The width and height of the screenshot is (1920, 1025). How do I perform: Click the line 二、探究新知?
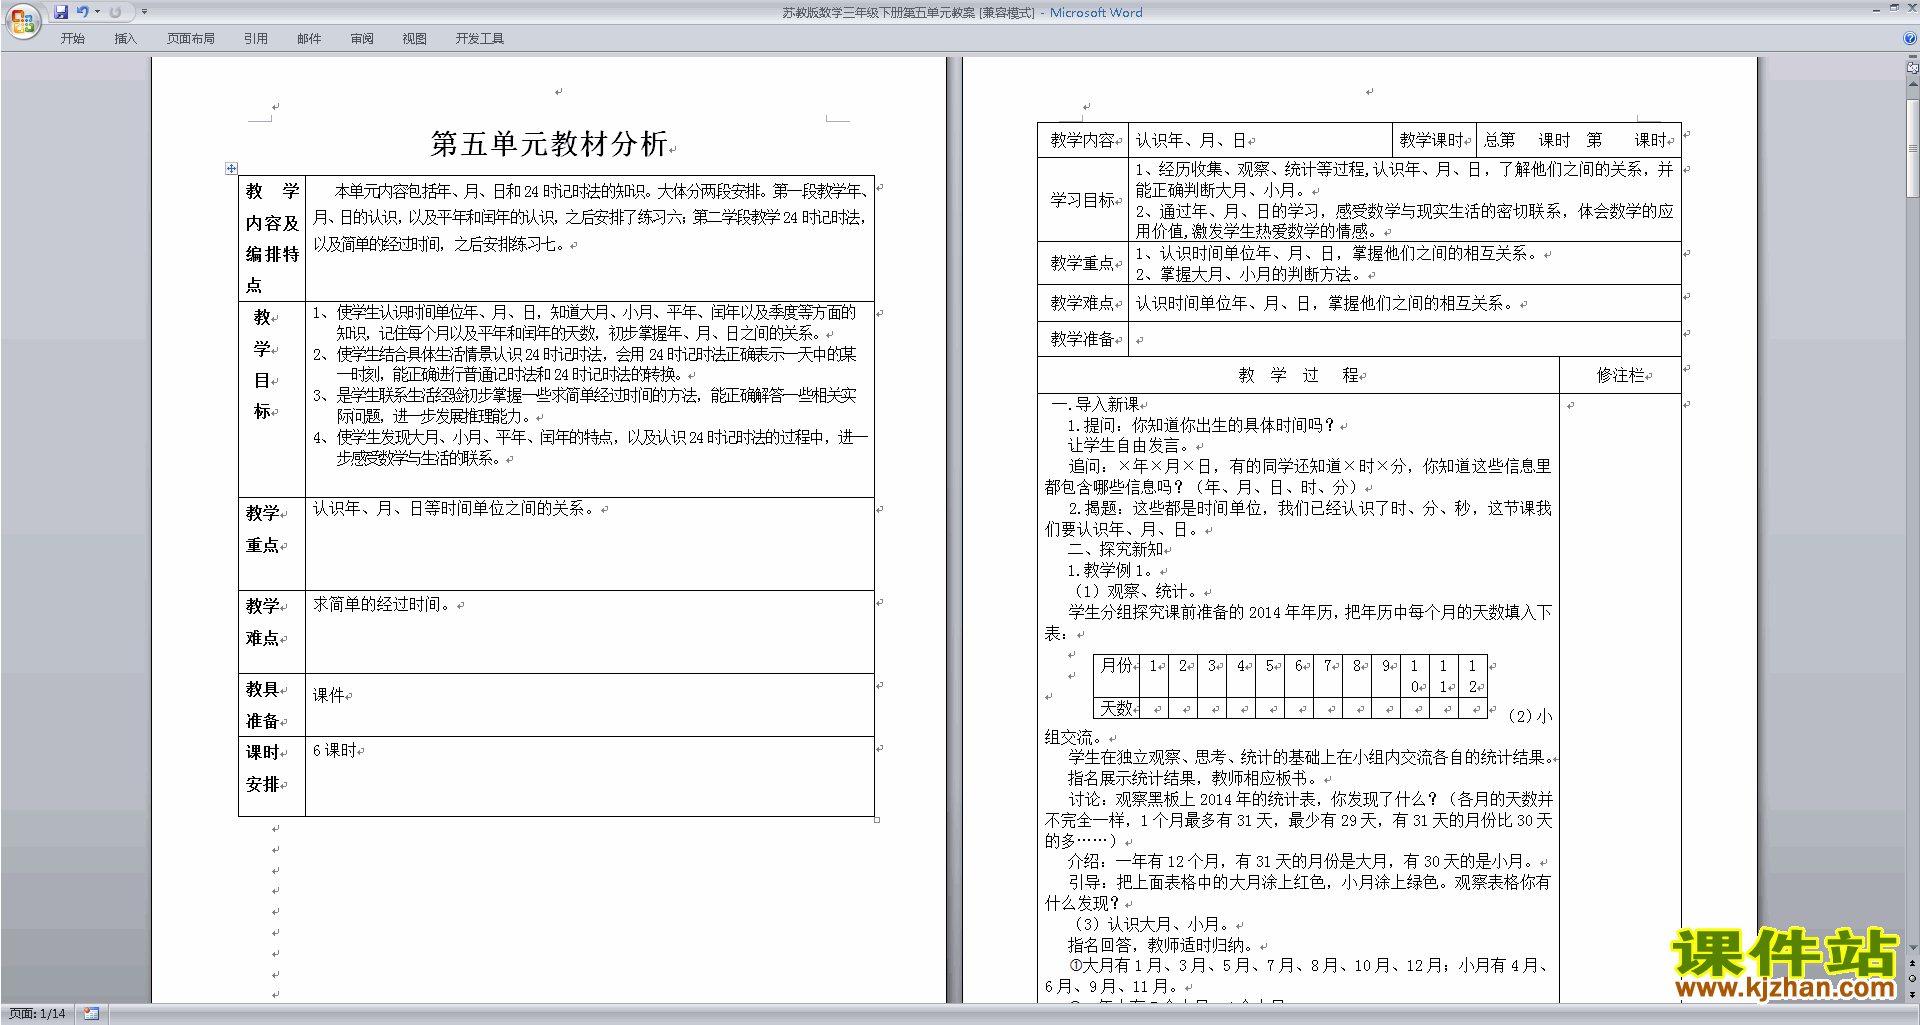[x=1115, y=549]
